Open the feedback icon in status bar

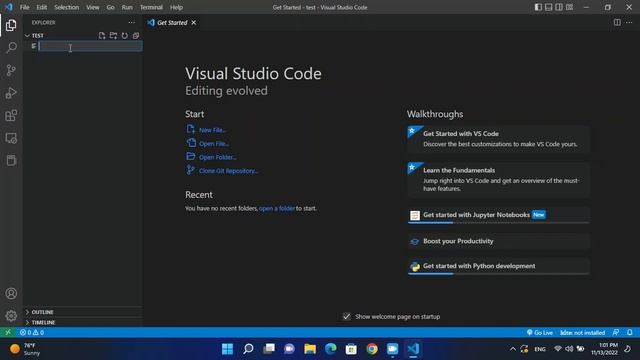tap(616, 332)
